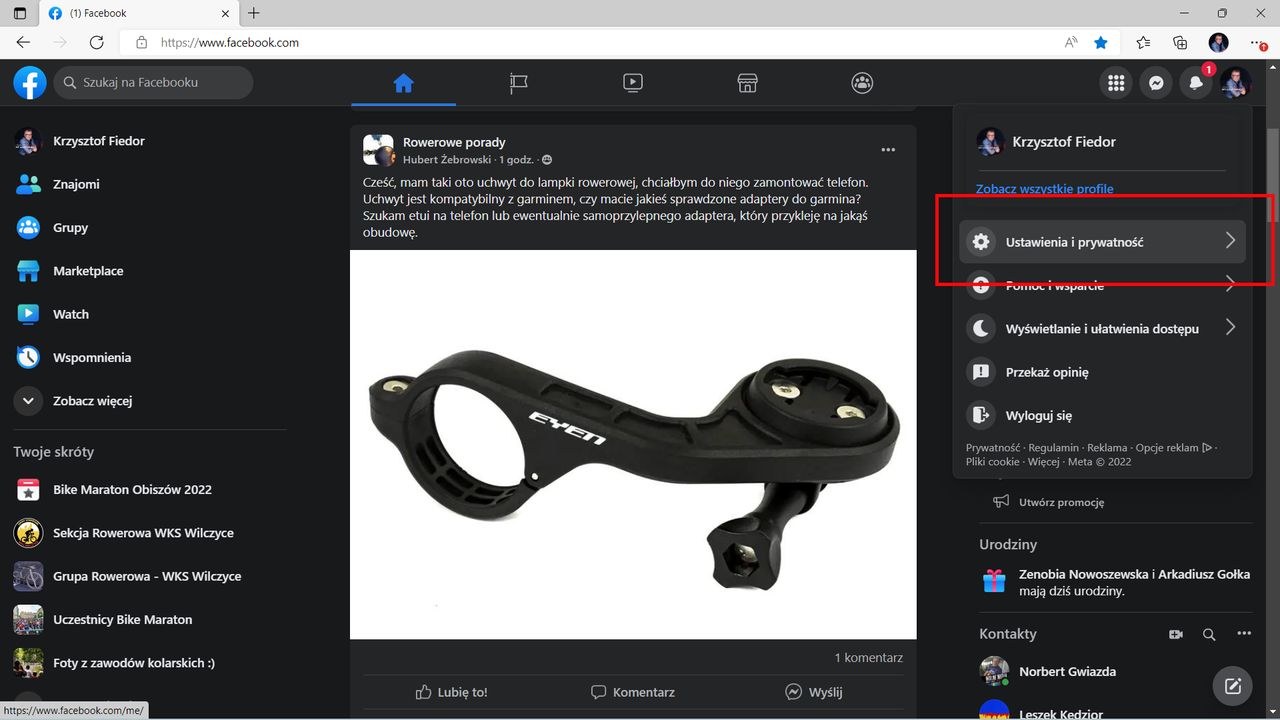Viewport: 1280px width, 720px height.
Task: Open Zenobia Nowoszewska birthday link
Action: pyautogui.click(x=1084, y=574)
